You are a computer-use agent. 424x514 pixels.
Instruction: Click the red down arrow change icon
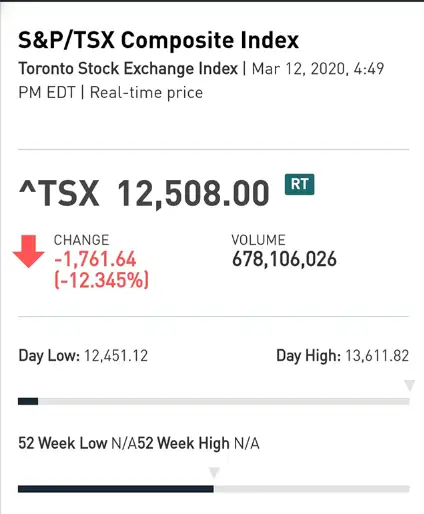pos(29,251)
